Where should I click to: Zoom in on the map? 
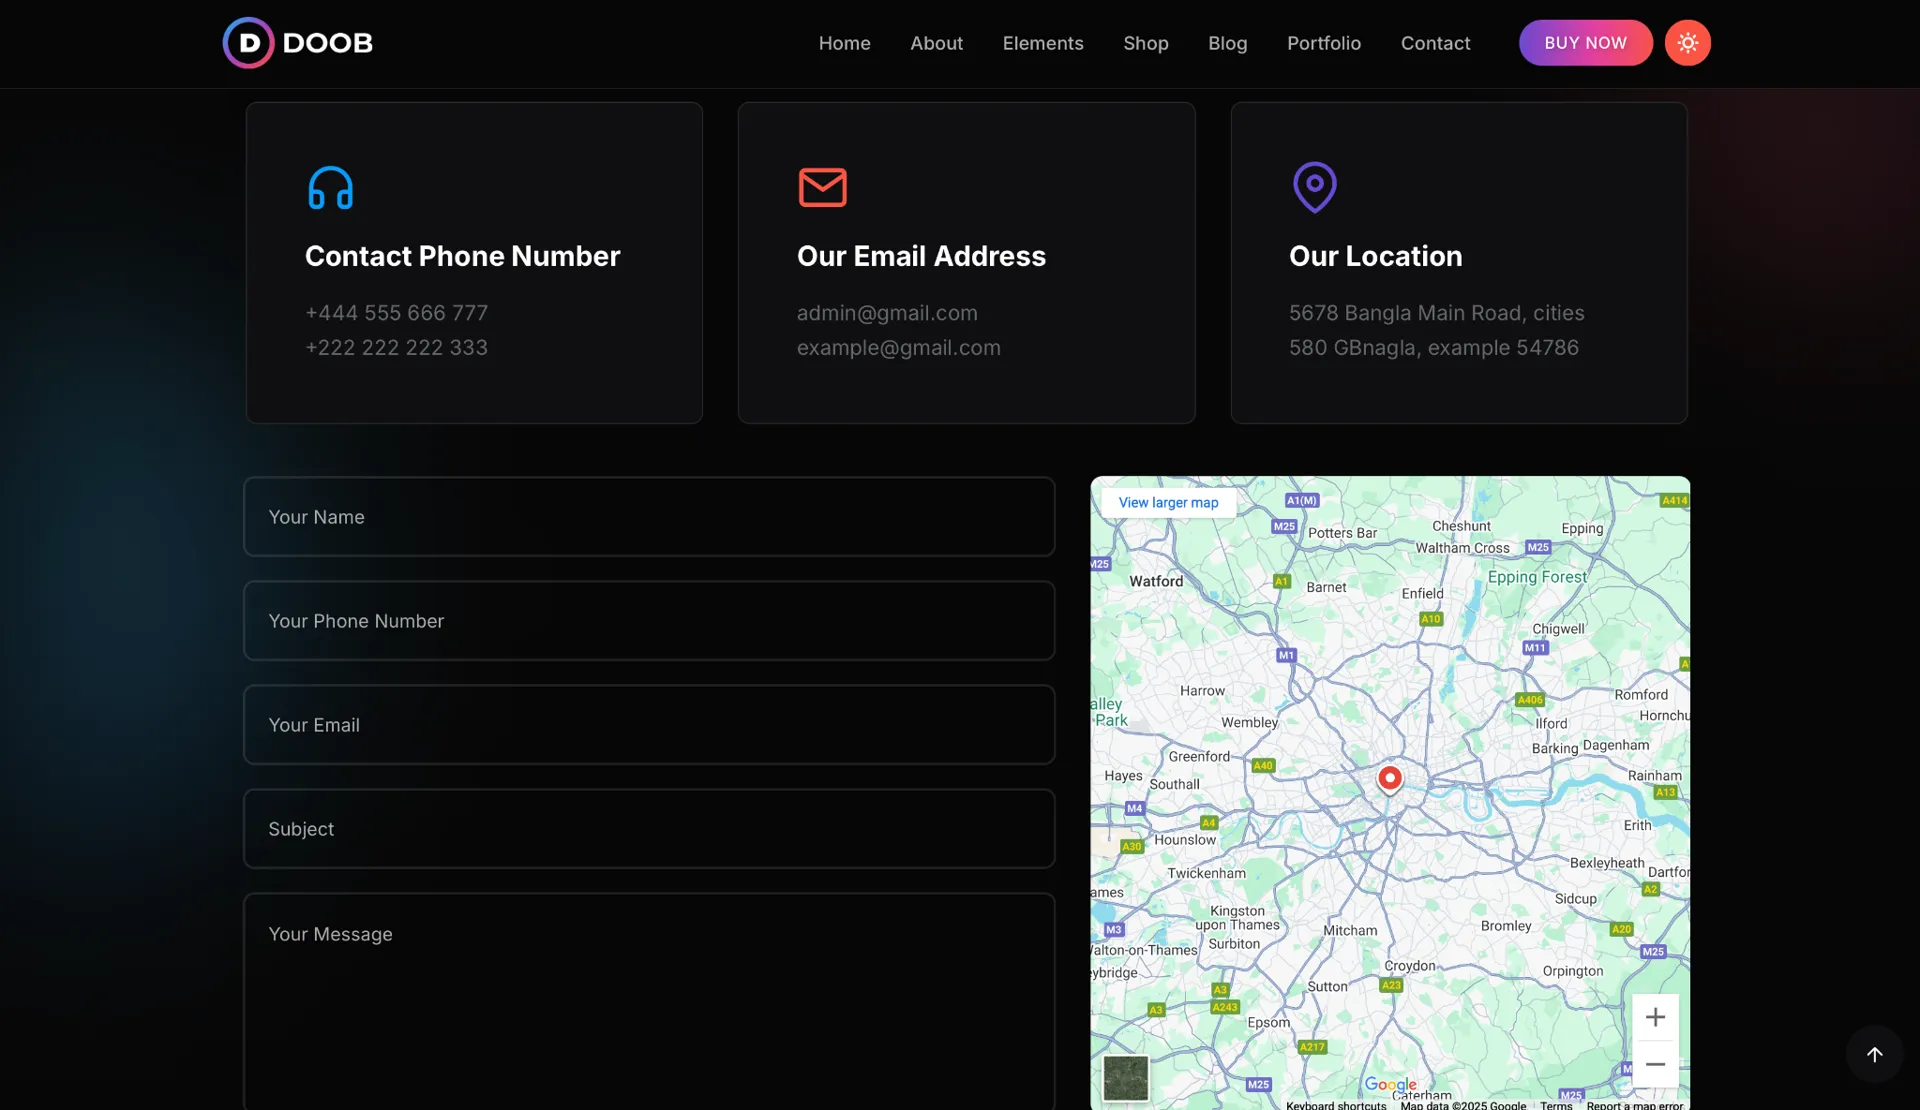1655,1017
